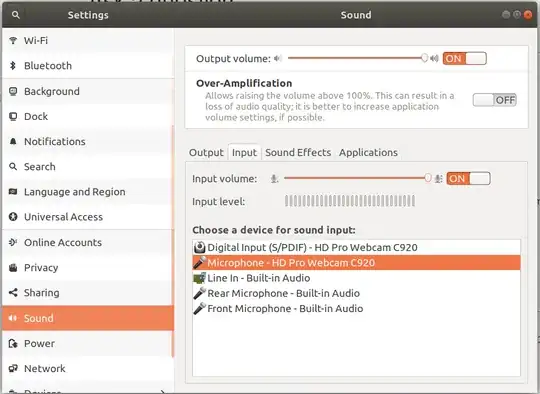This screenshot has width=540, height=394.
Task: Click the Language and Region flag icon
Action: tap(13, 191)
